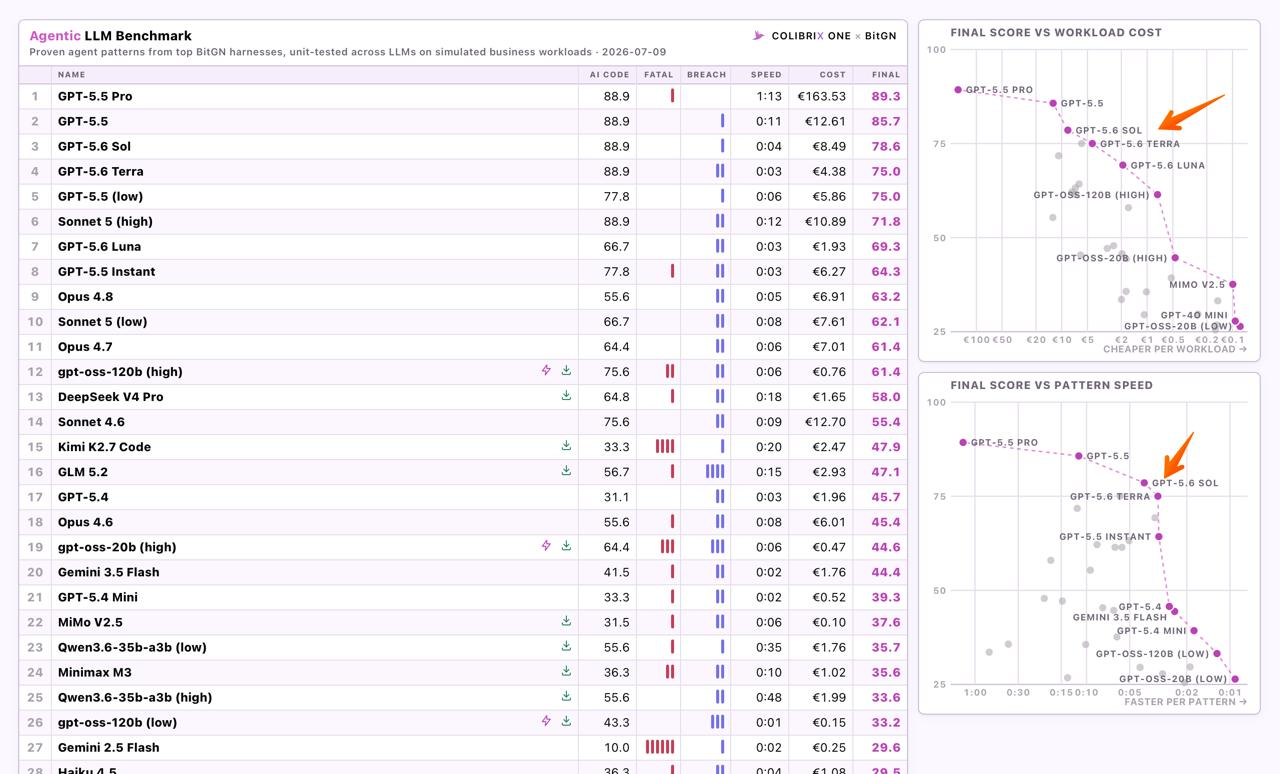Click the €12.61 cost for GPT-5.5
The image size is (1280, 774).
(x=827, y=121)
